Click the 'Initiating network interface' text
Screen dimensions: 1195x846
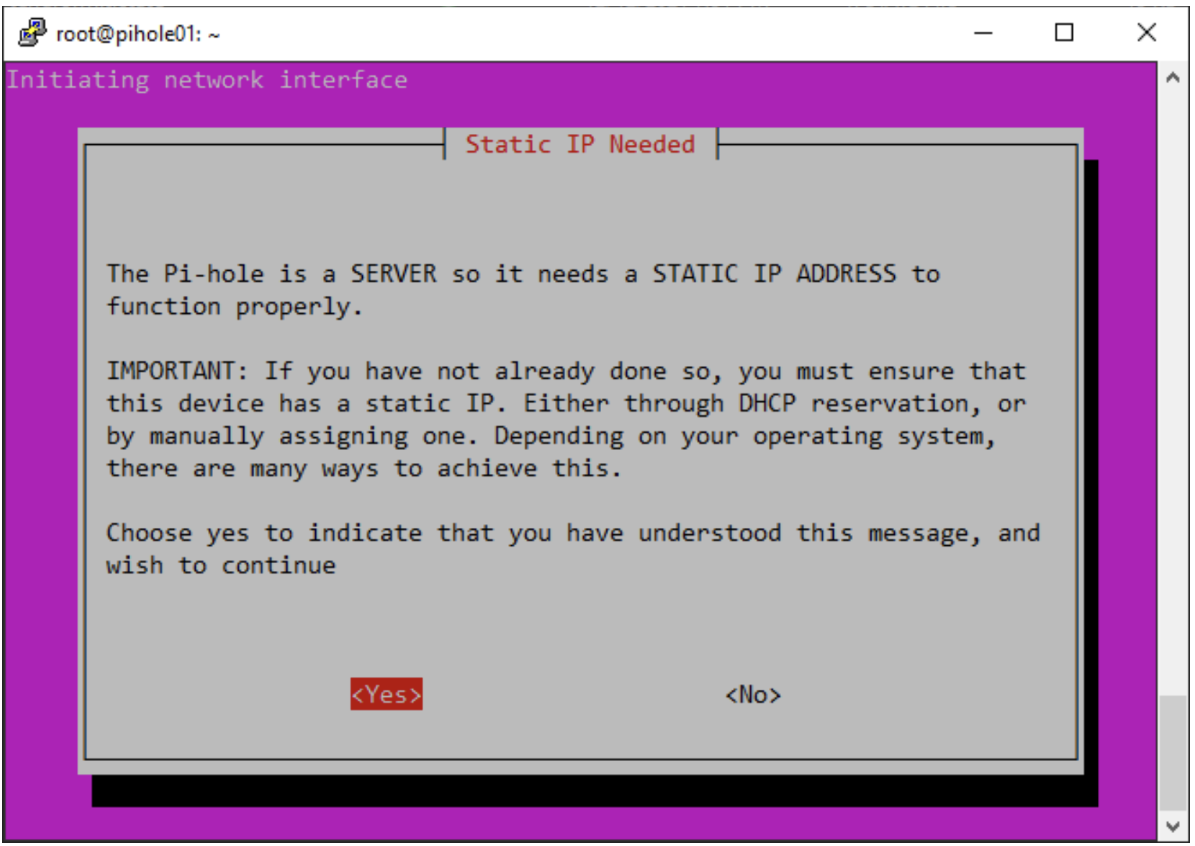click(x=207, y=80)
